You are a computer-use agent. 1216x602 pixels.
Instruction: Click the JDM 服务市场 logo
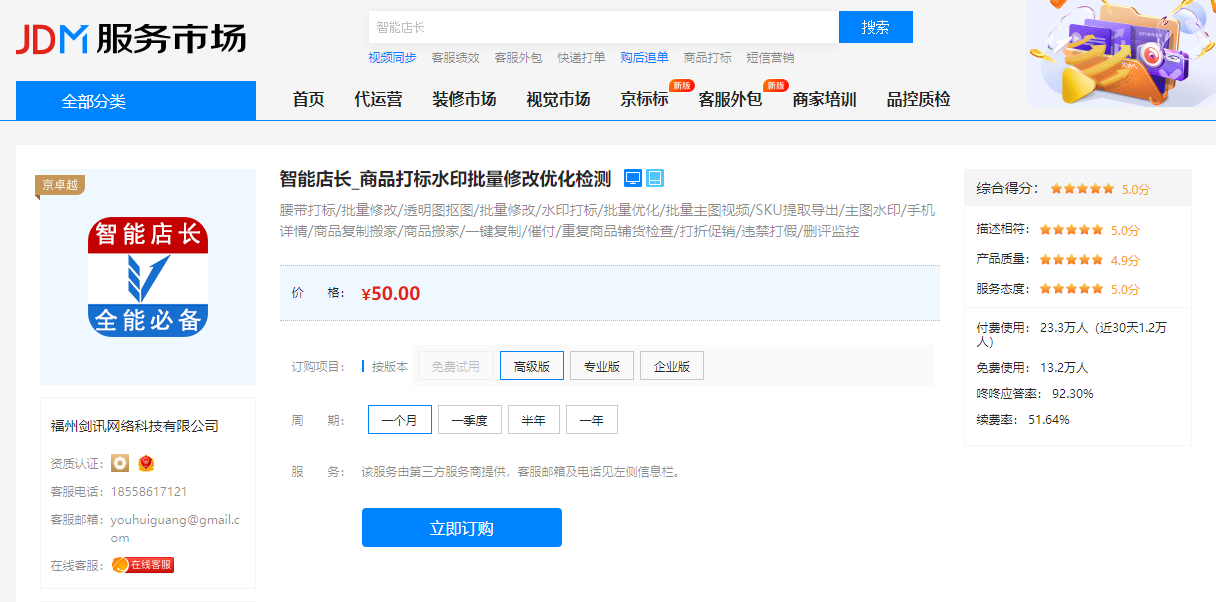[x=131, y=38]
